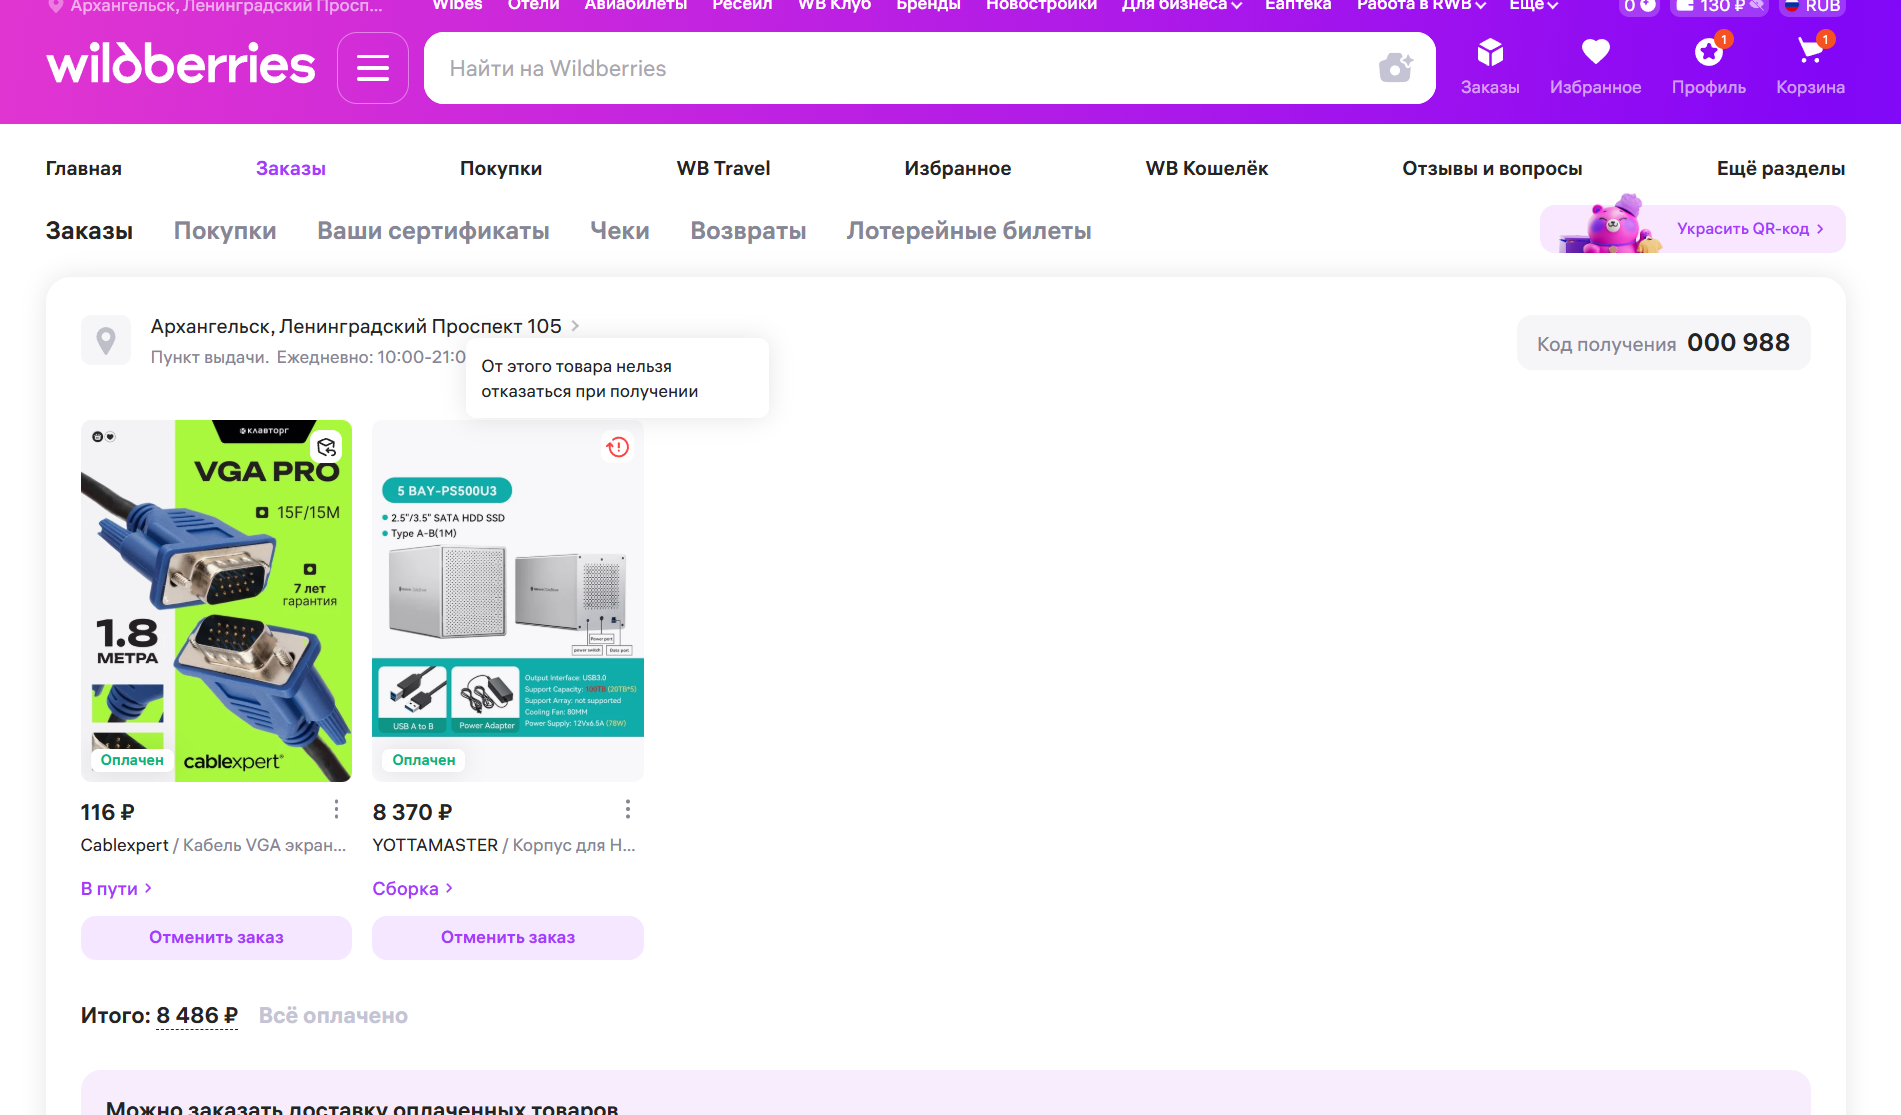This screenshot has width=1901, height=1115.
Task: Open Заказы box icon in the header
Action: click(1490, 67)
